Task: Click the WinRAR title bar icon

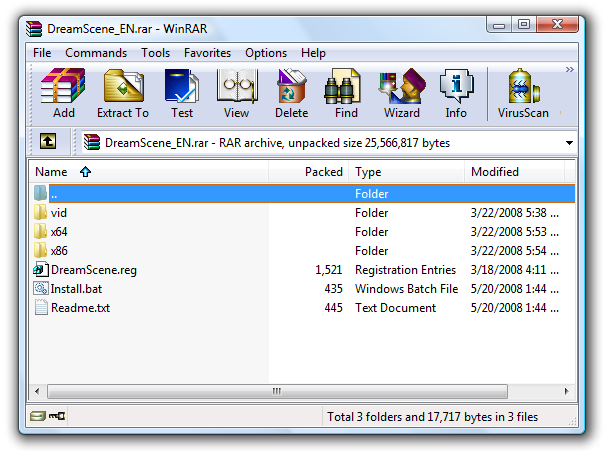Action: coord(34,29)
